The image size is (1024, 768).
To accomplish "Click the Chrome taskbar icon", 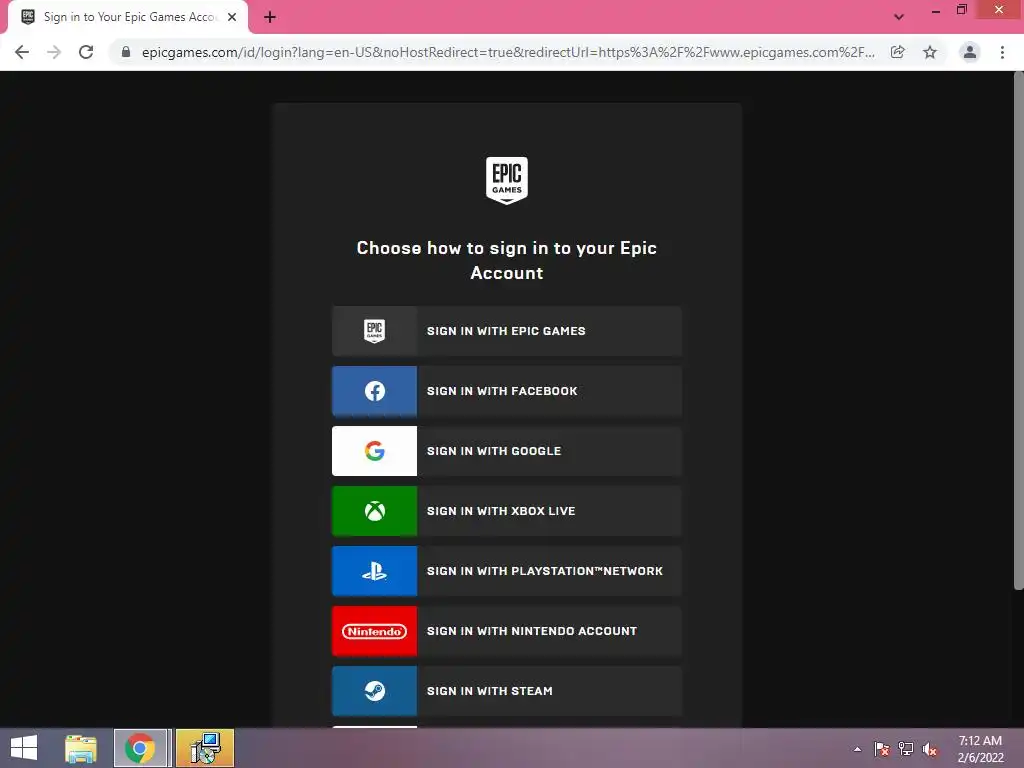I will 140,748.
